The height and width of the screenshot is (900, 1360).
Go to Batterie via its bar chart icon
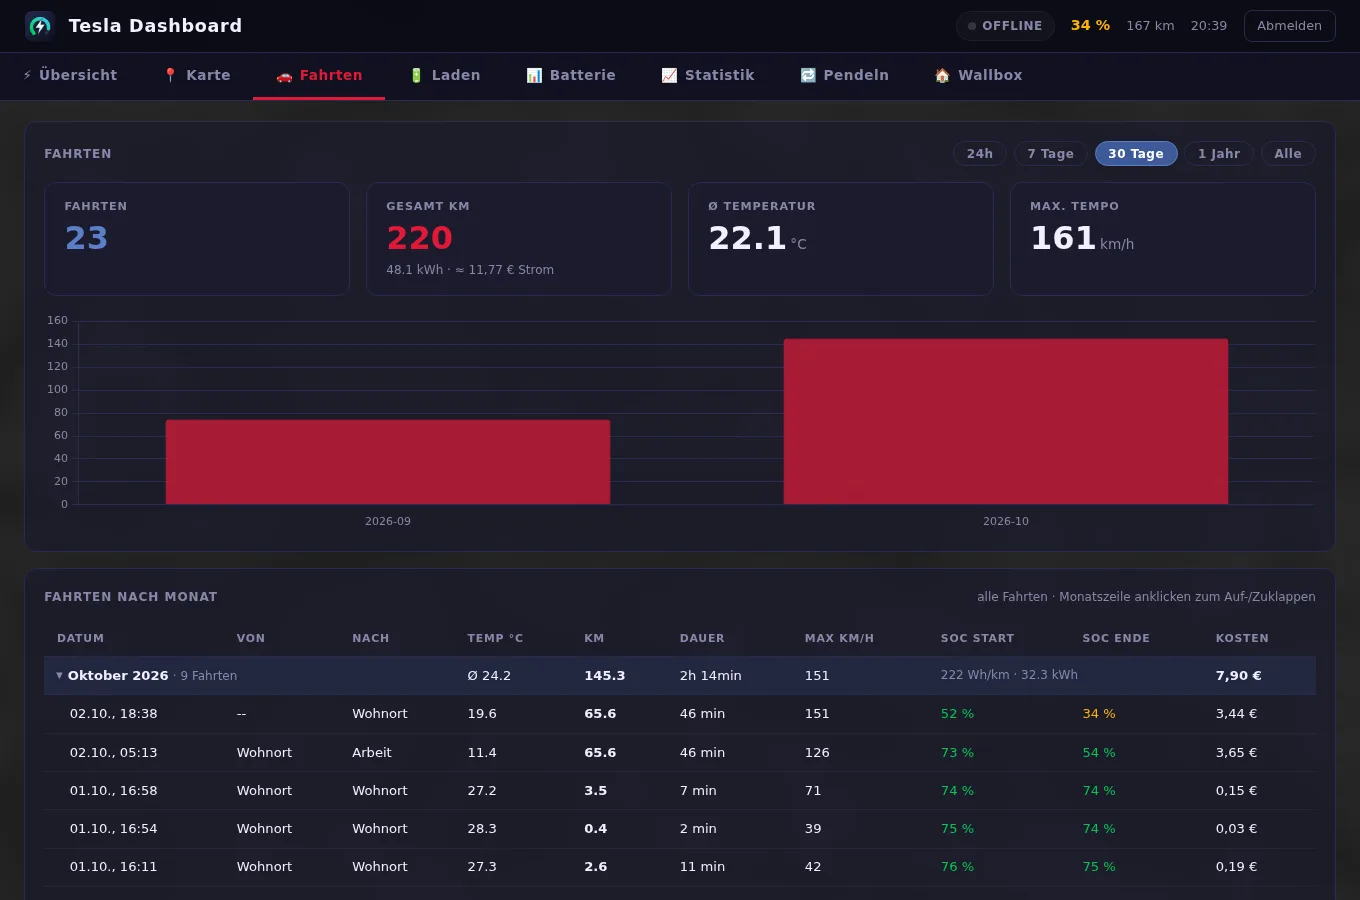pyautogui.click(x=534, y=75)
